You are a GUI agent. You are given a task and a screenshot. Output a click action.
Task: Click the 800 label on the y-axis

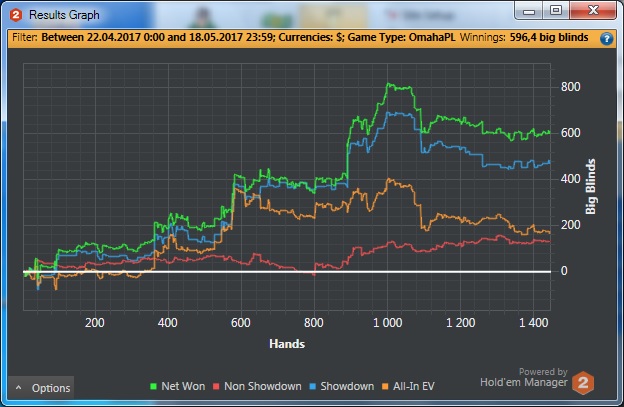pos(570,87)
